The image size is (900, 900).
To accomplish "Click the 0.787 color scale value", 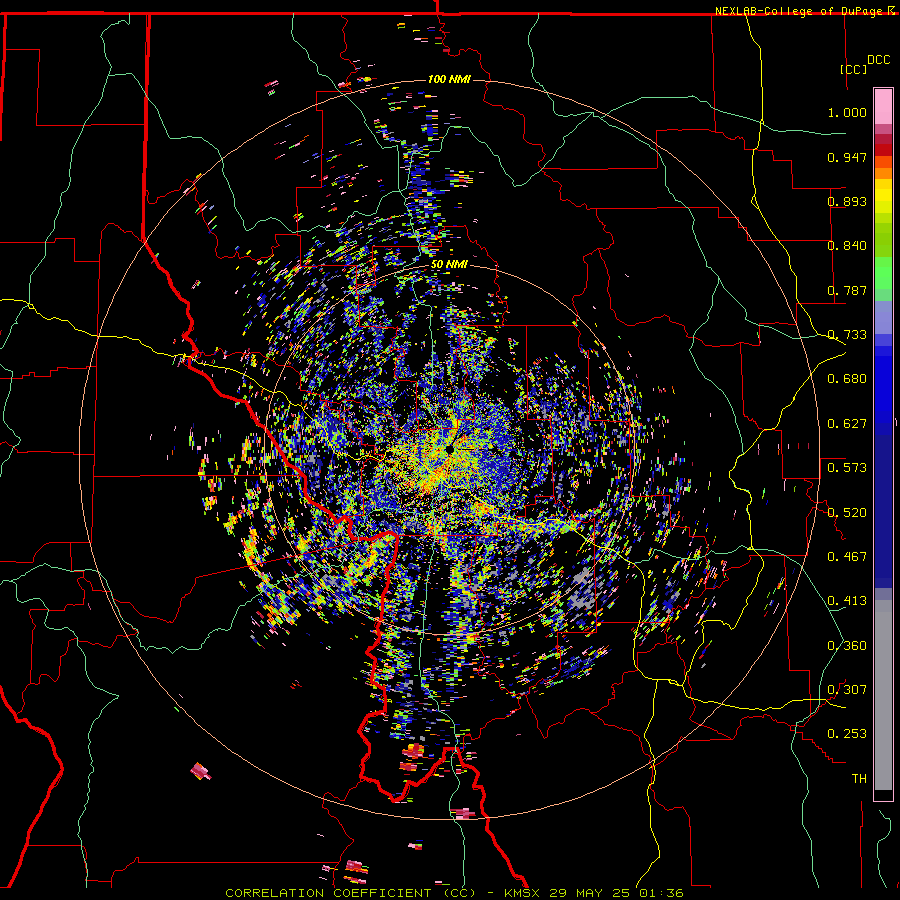I will 847,290.
